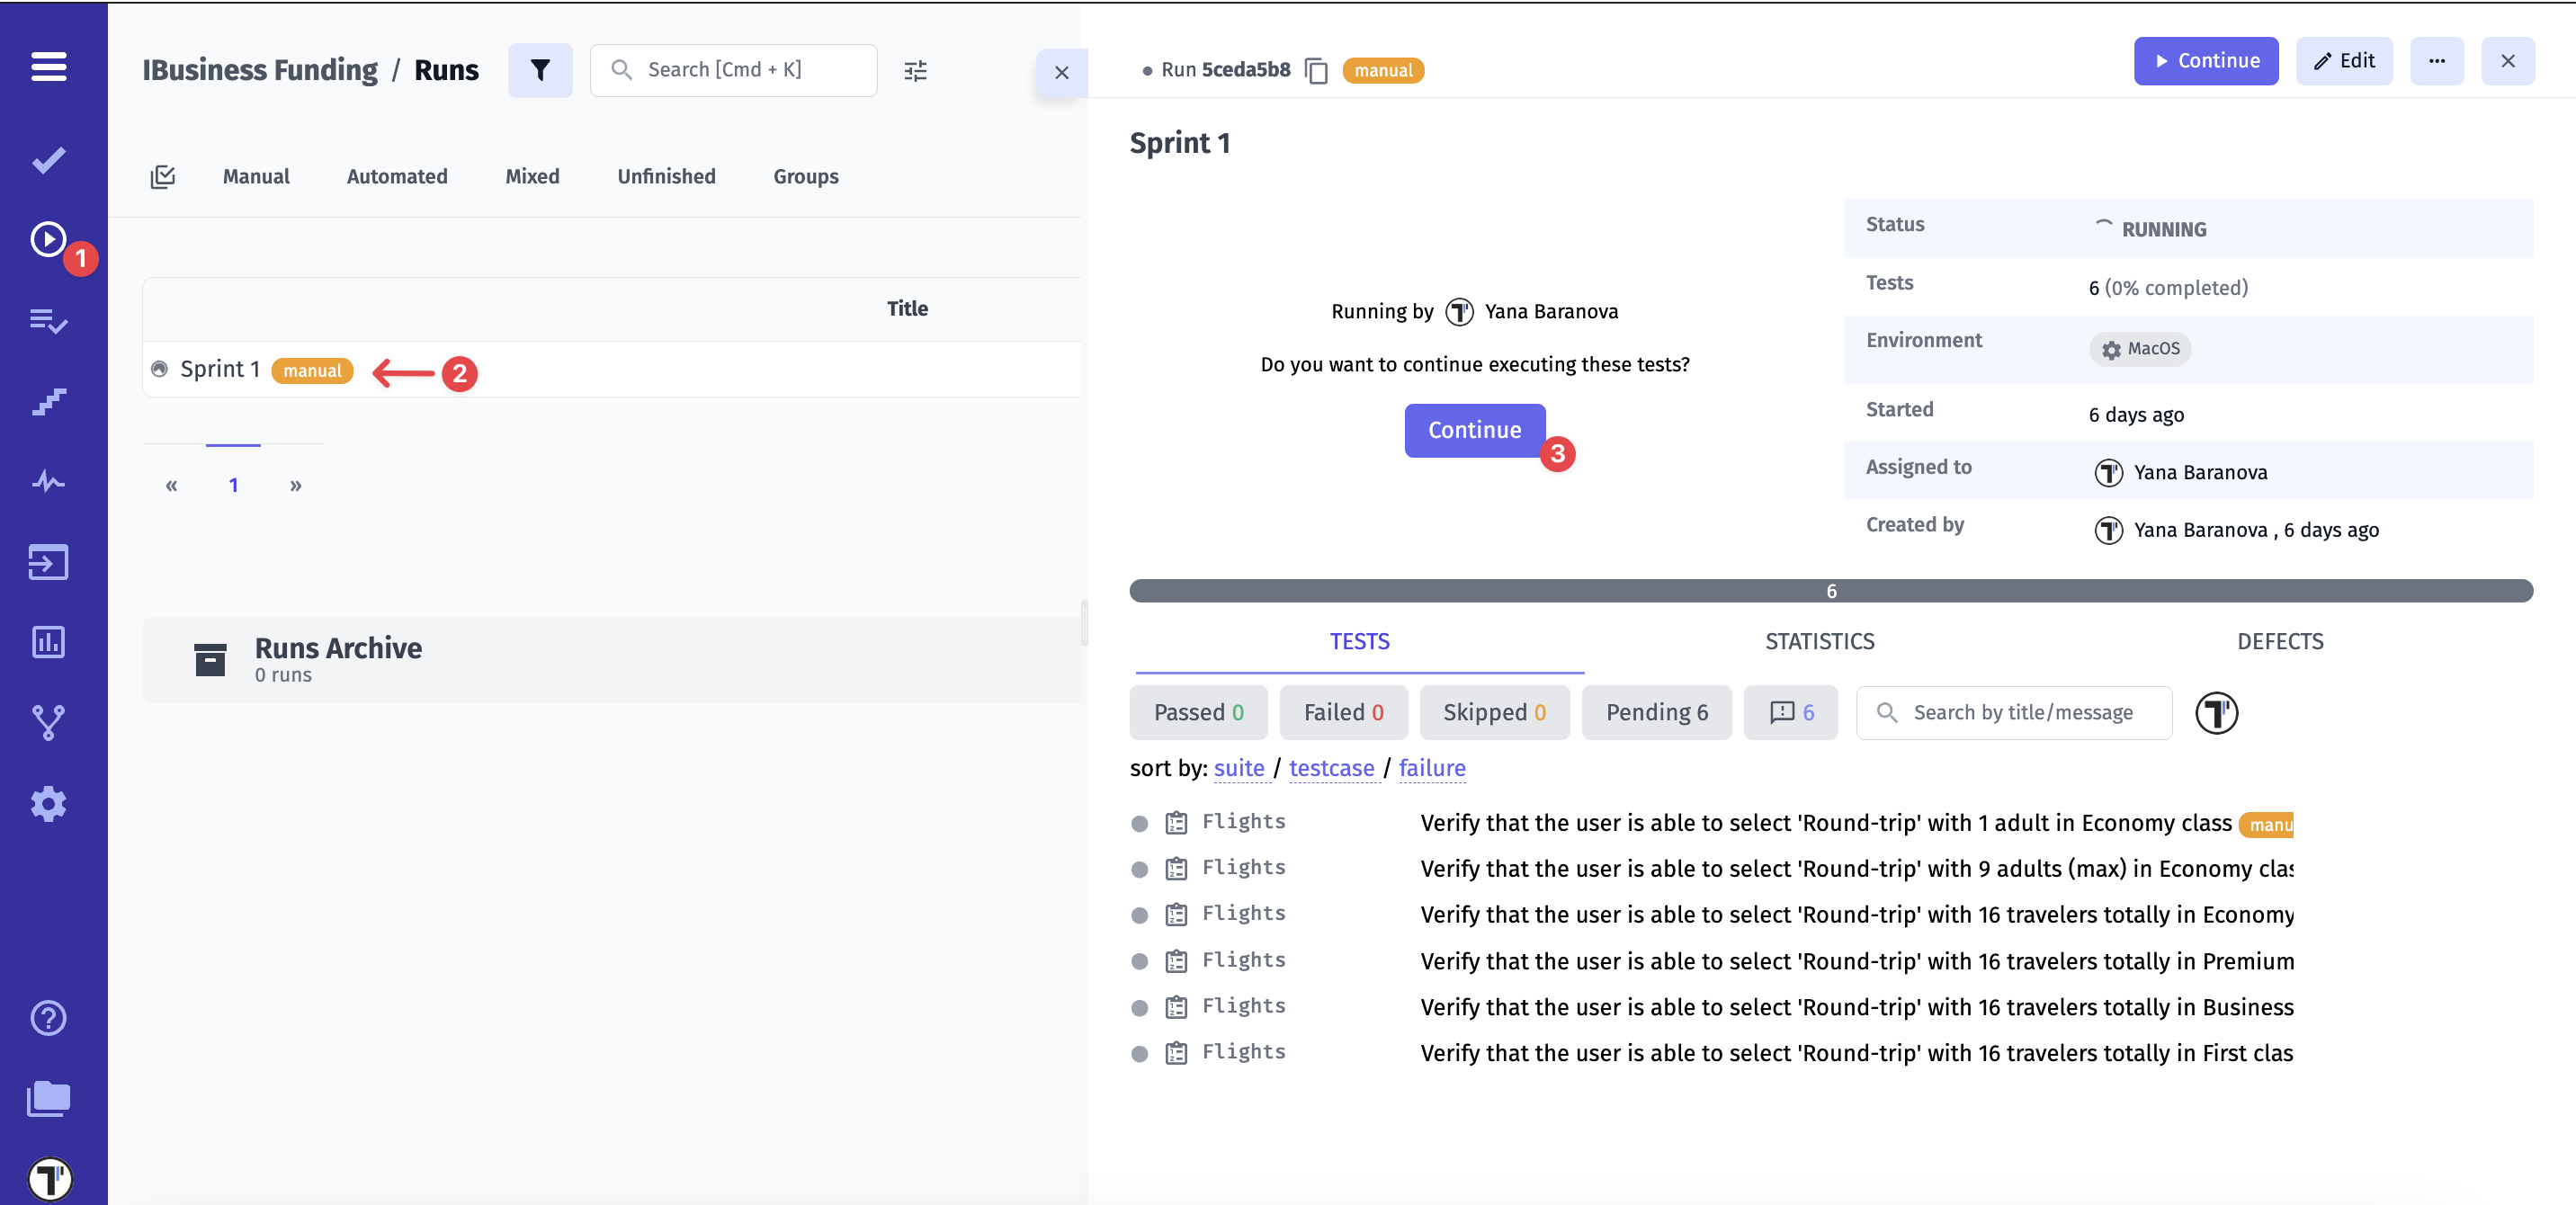Click the Edit button
Image resolution: width=2576 pixels, height=1205 pixels.
[x=2343, y=61]
